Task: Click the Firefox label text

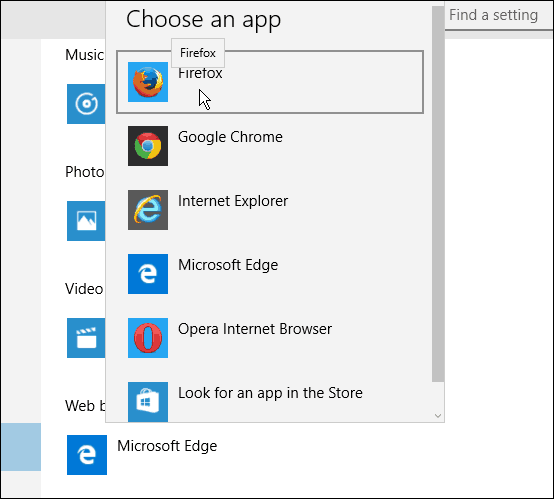Action: (x=200, y=74)
